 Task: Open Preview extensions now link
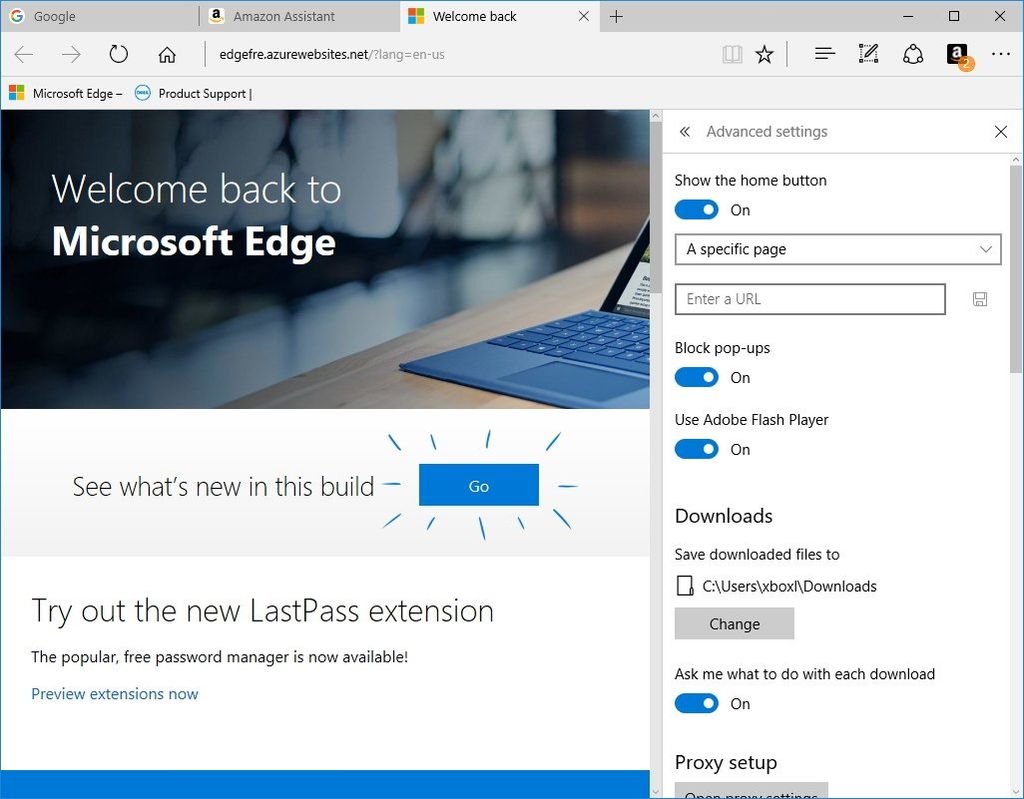click(114, 693)
